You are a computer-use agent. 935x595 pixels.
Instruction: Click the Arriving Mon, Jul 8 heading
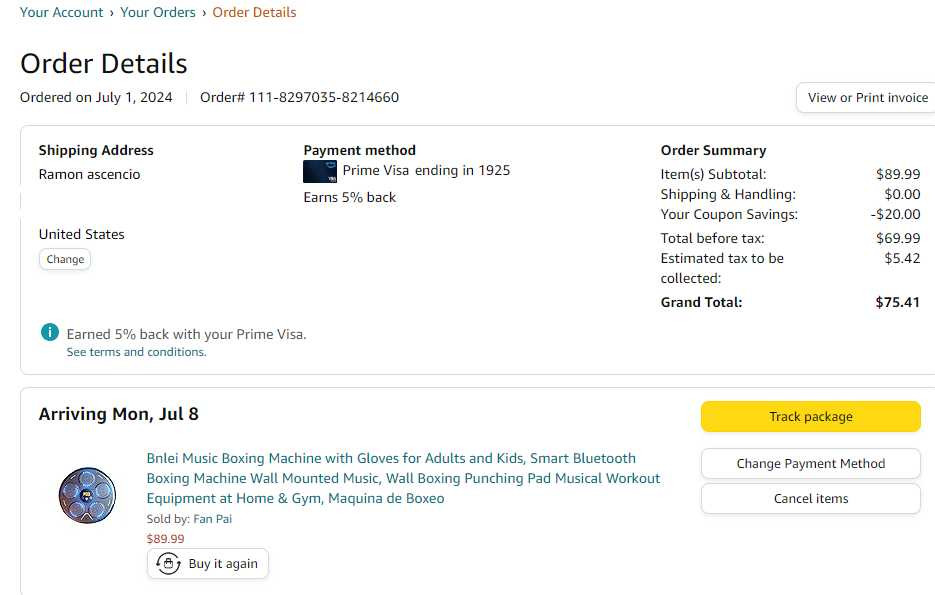click(x=119, y=414)
